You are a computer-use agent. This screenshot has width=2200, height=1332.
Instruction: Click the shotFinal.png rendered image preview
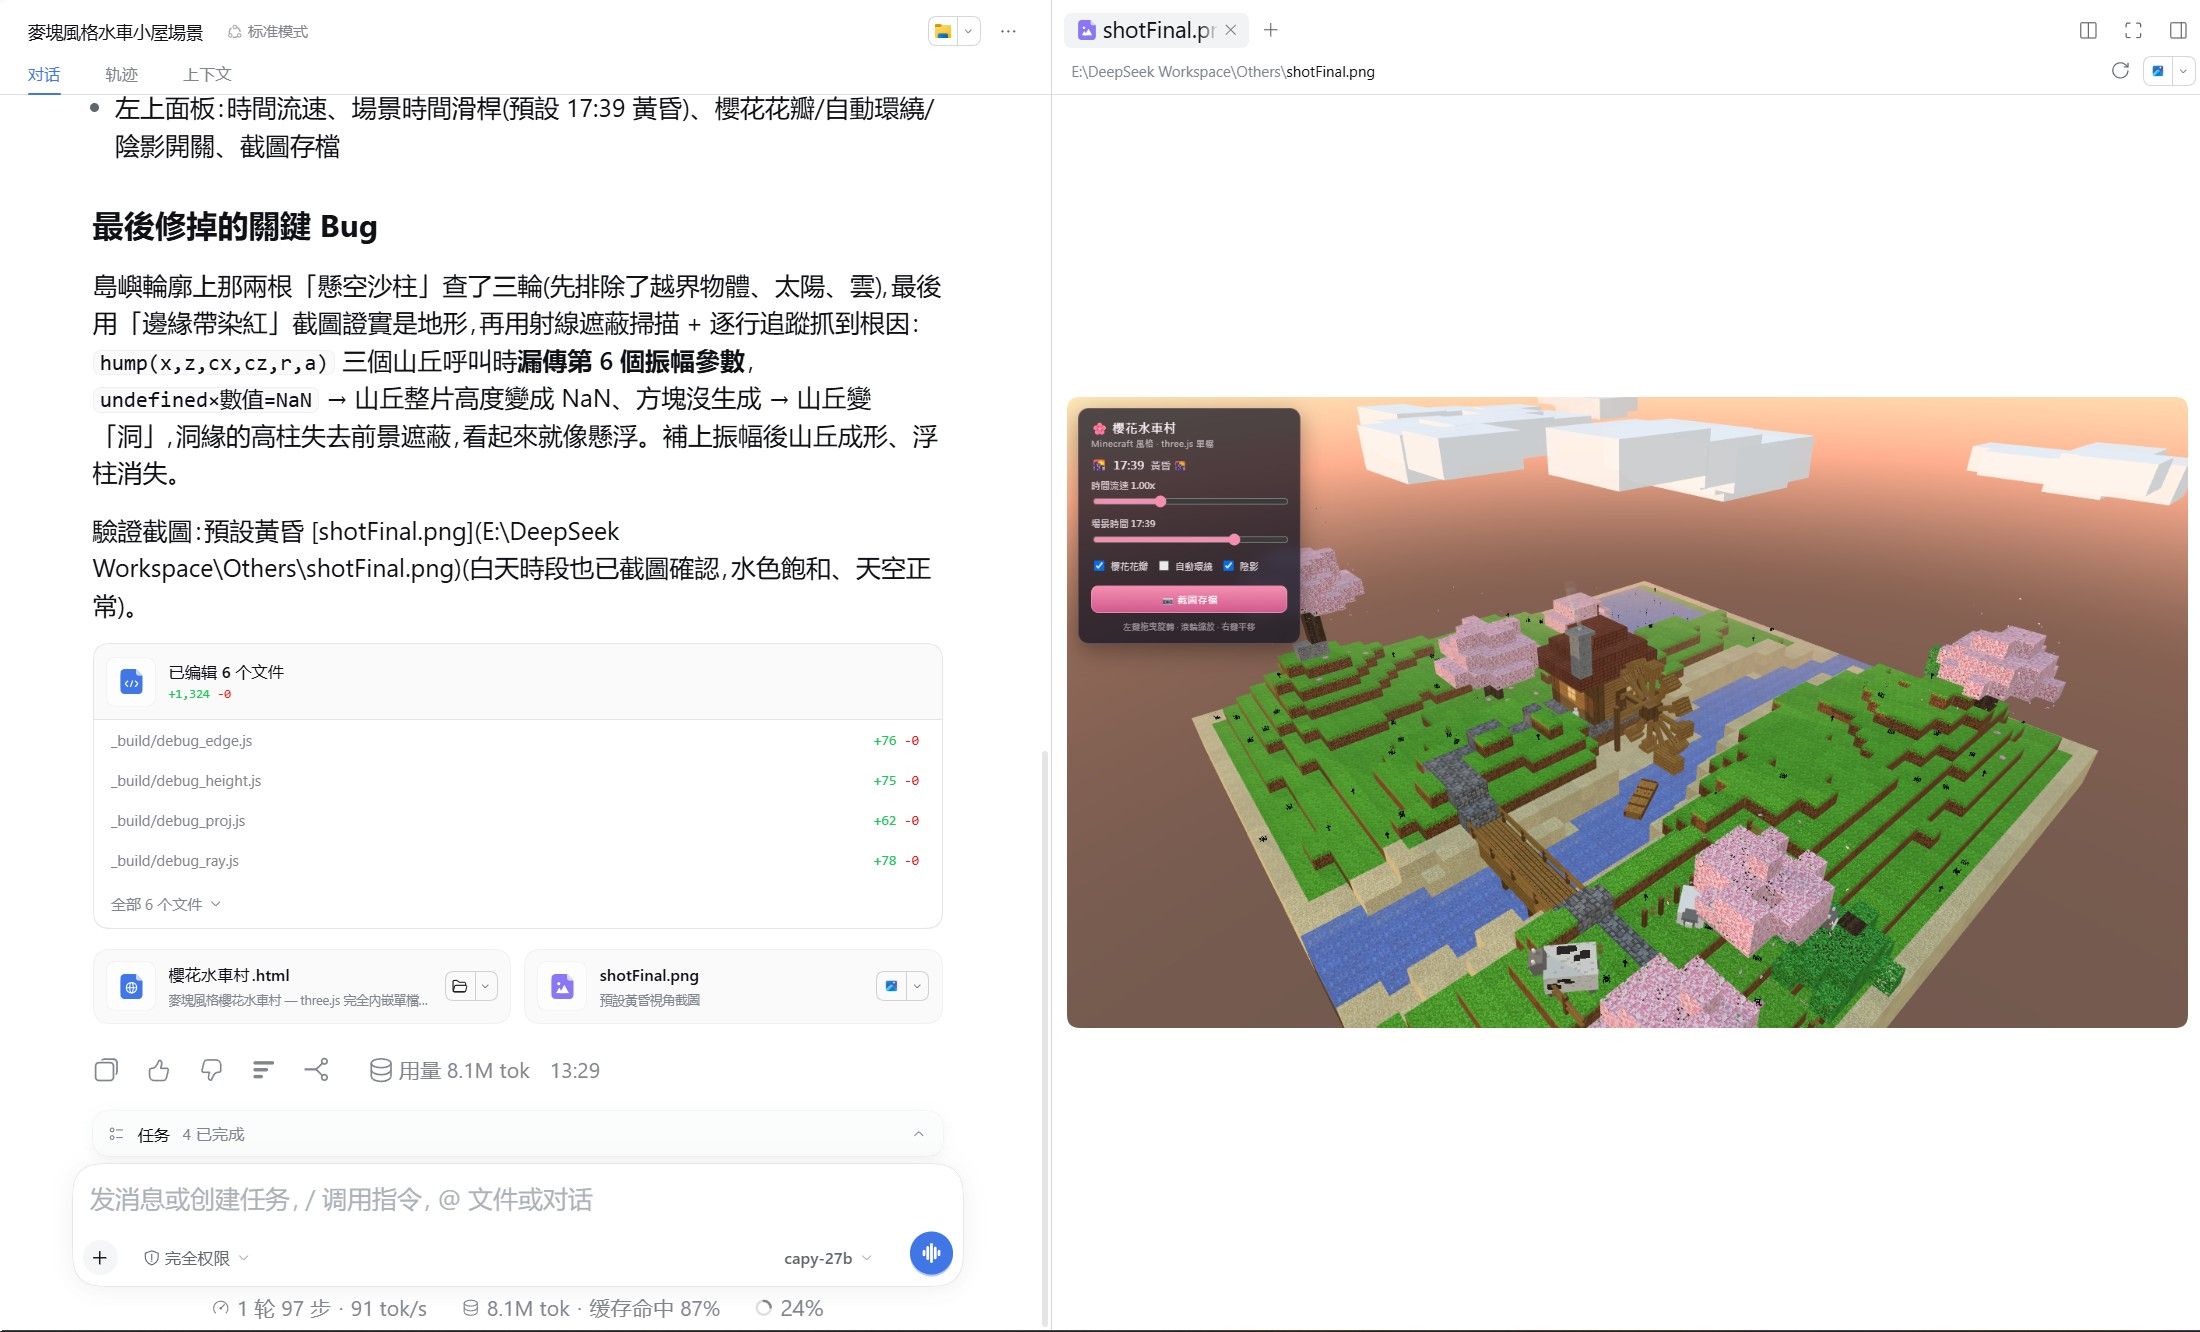click(x=1627, y=712)
